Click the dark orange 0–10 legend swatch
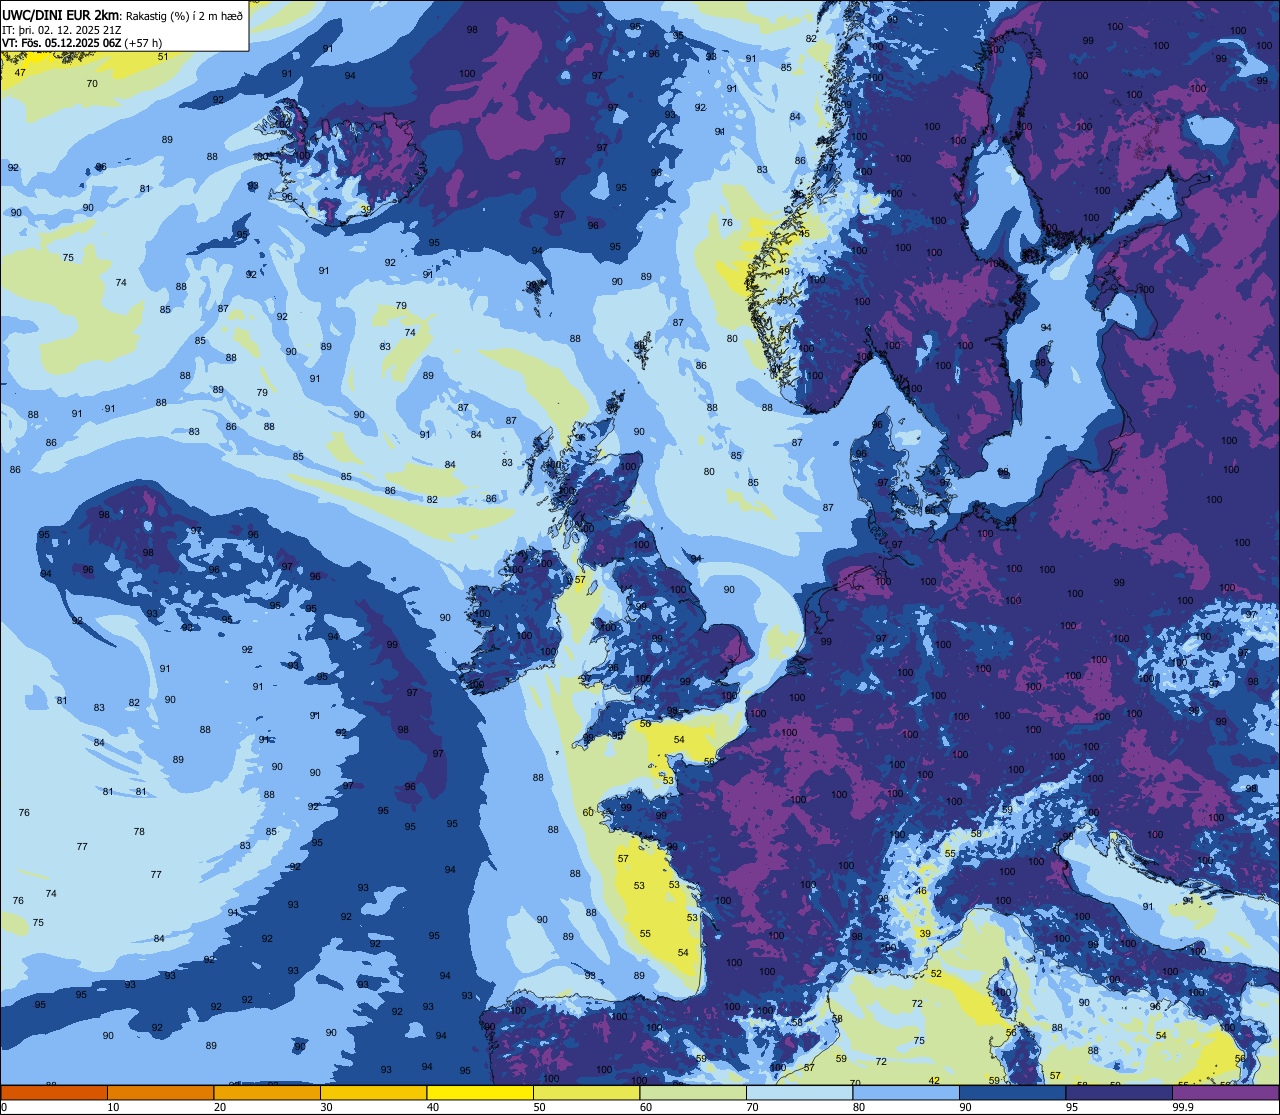 [54, 1092]
